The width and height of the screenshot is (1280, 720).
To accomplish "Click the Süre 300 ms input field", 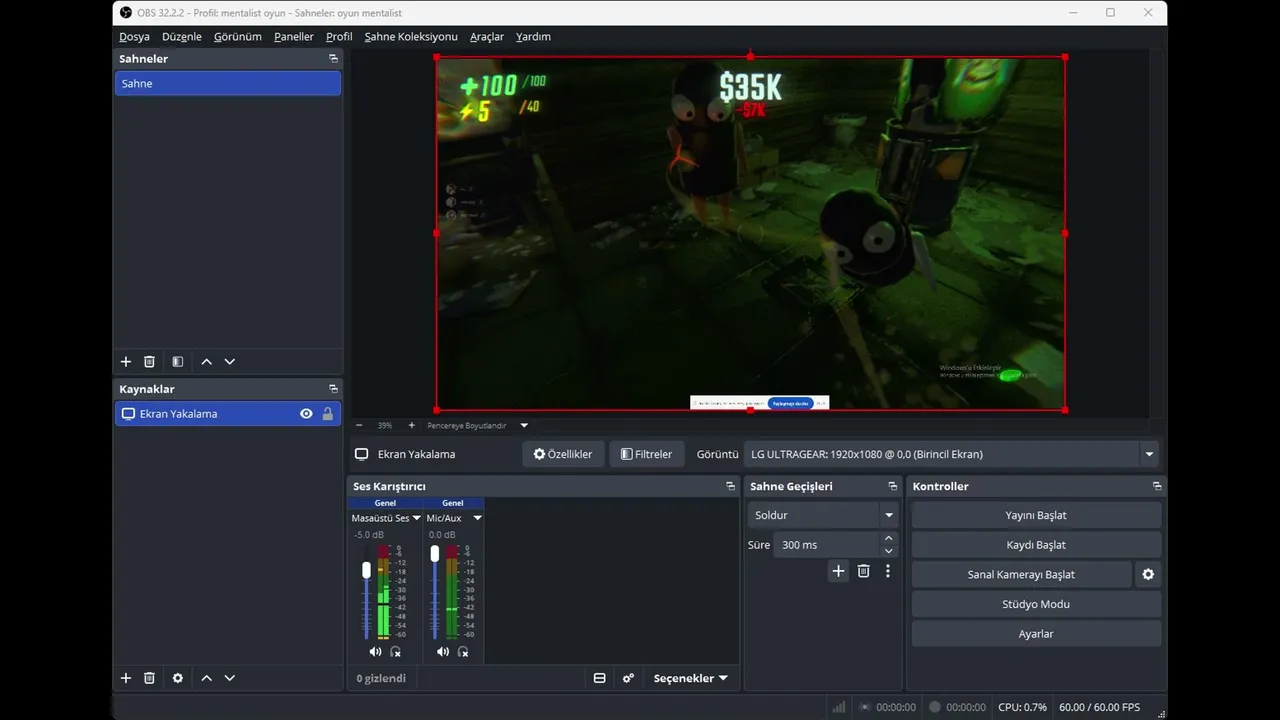I will 827,545.
